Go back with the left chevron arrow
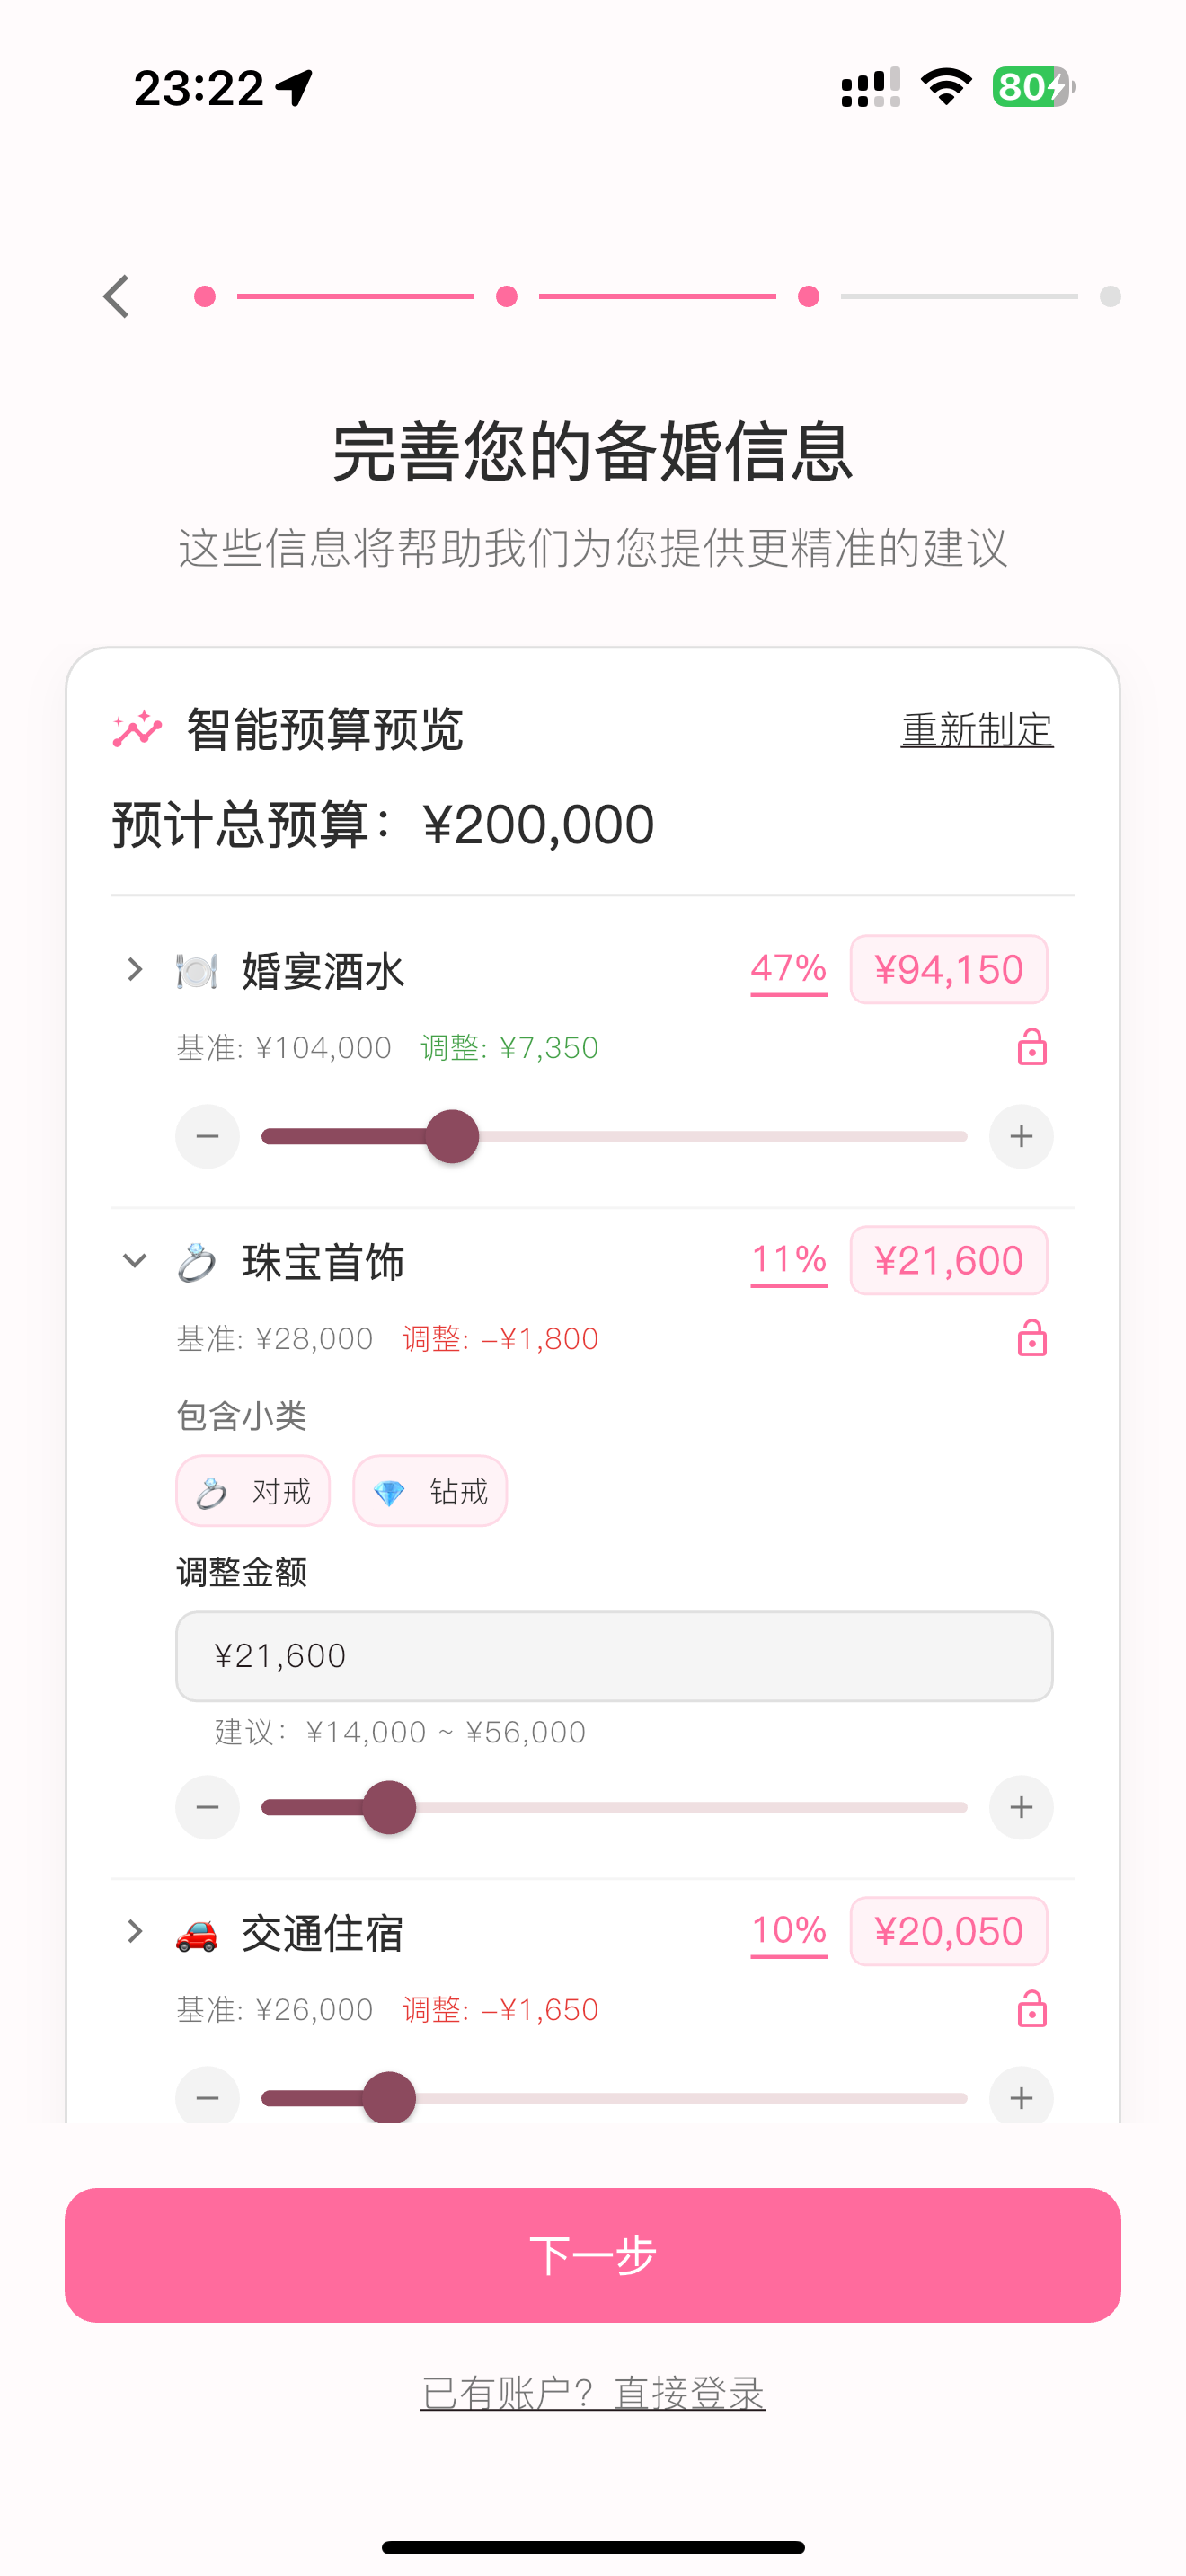 [117, 297]
